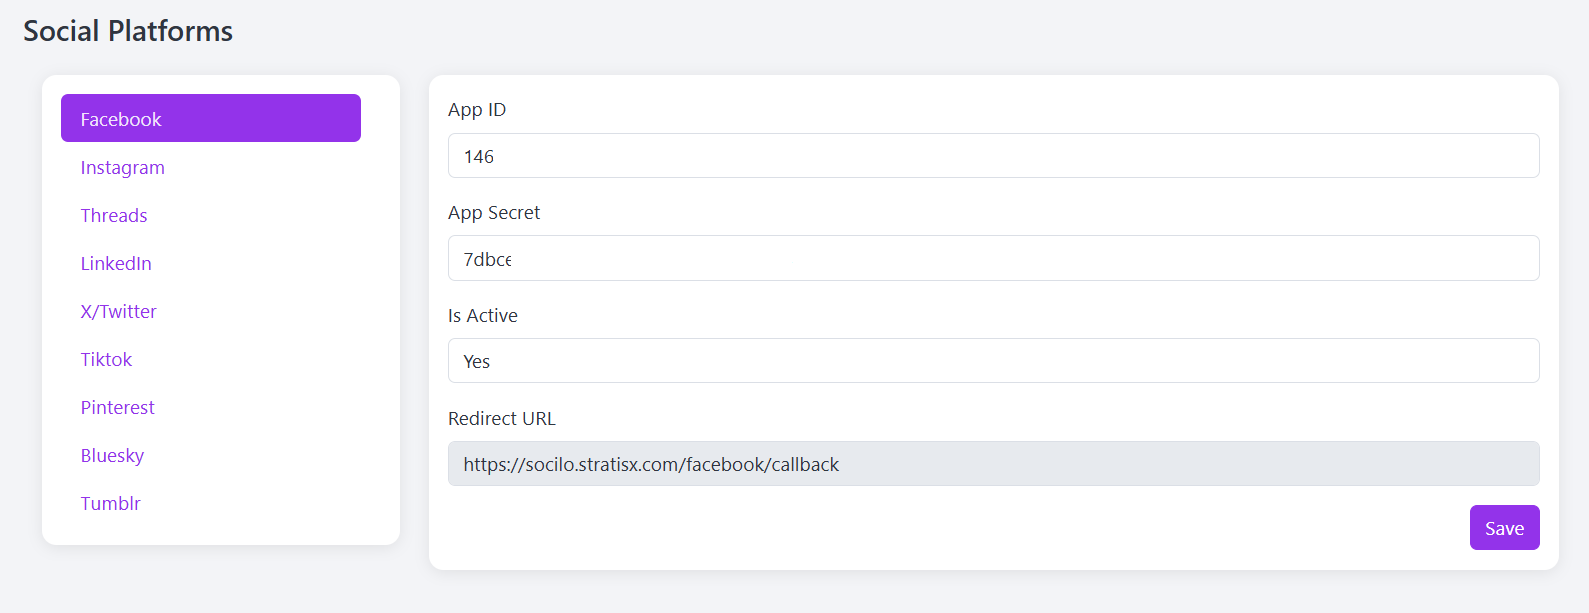Image resolution: width=1589 pixels, height=613 pixels.
Task: Save the Facebook platform settings
Action: 1504,528
